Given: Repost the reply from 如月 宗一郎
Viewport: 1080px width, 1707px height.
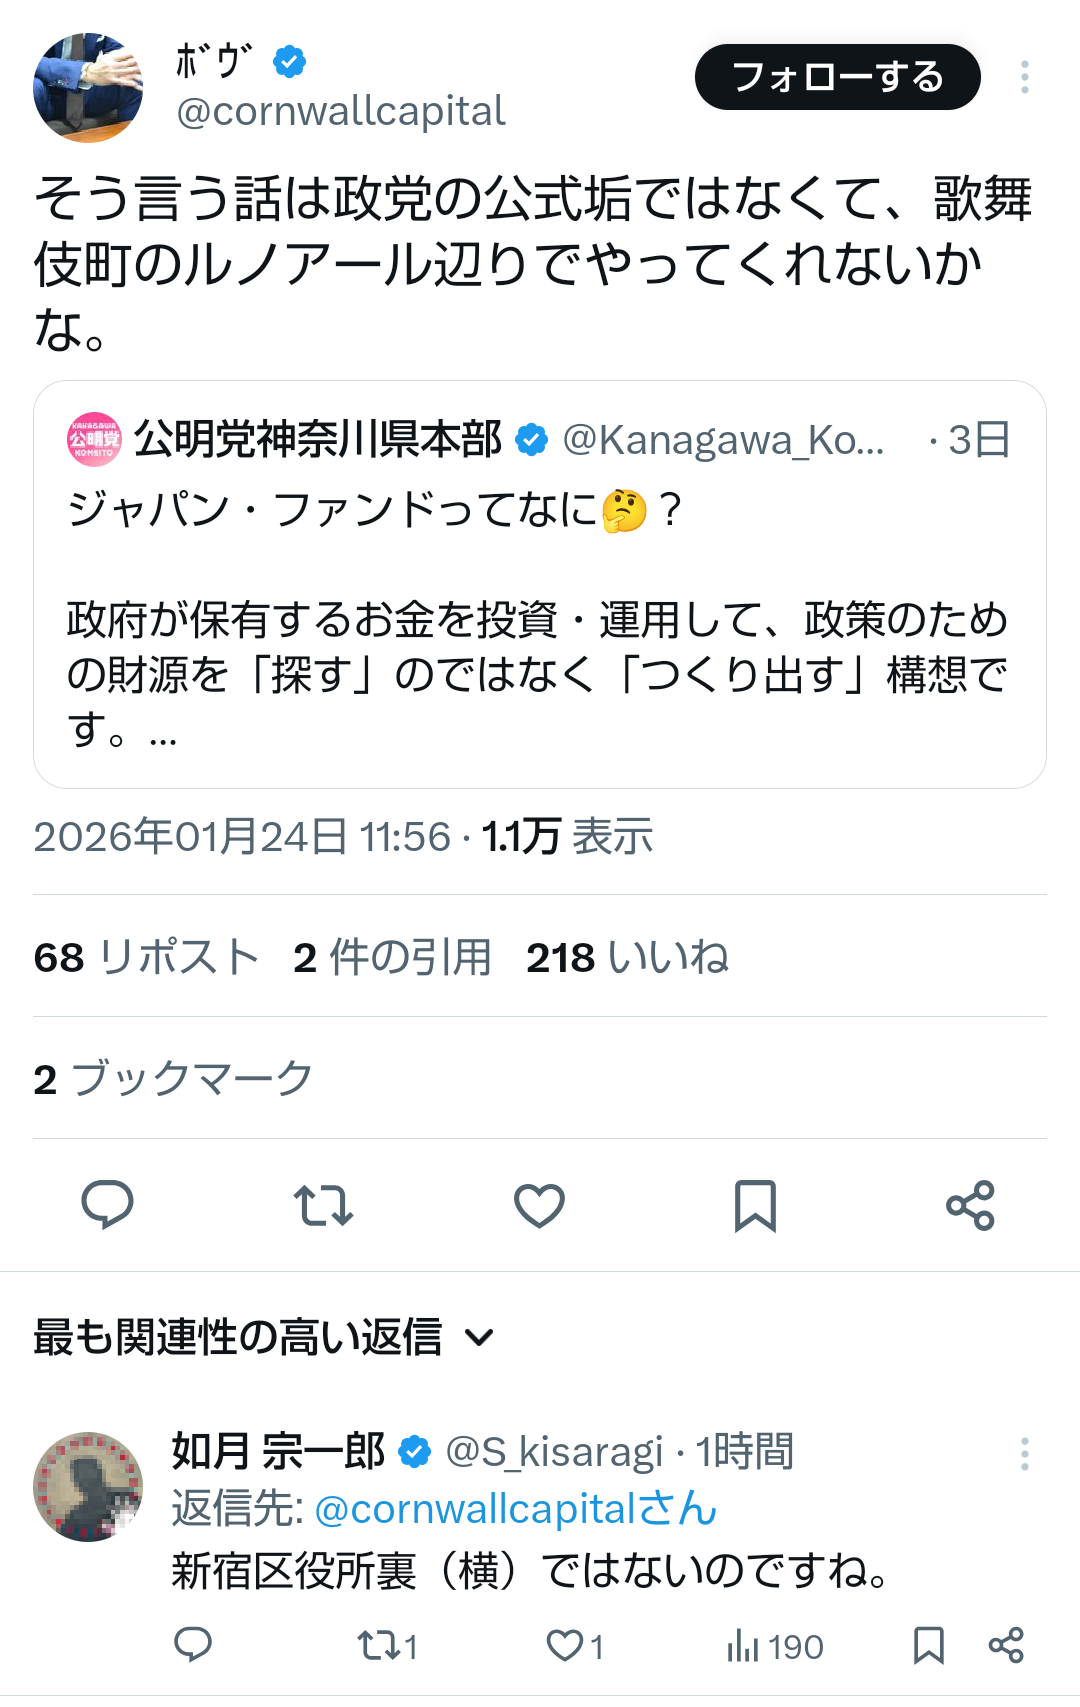Looking at the screenshot, I should tap(377, 1645).
